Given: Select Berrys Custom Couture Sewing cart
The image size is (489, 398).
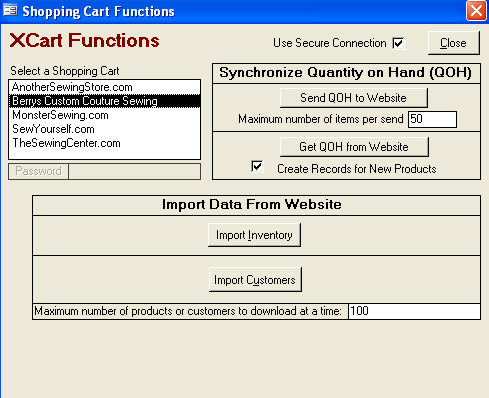Looking at the screenshot, I should (x=104, y=101).
